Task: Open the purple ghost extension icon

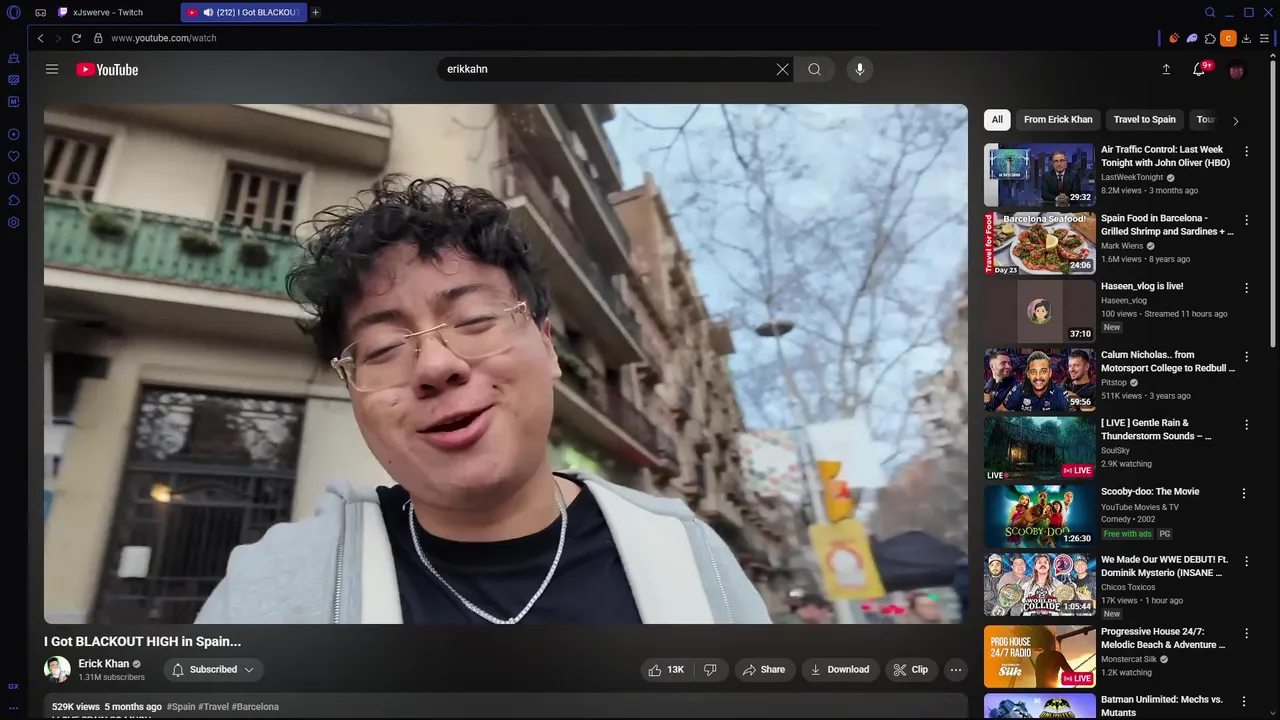Action: (x=1192, y=38)
